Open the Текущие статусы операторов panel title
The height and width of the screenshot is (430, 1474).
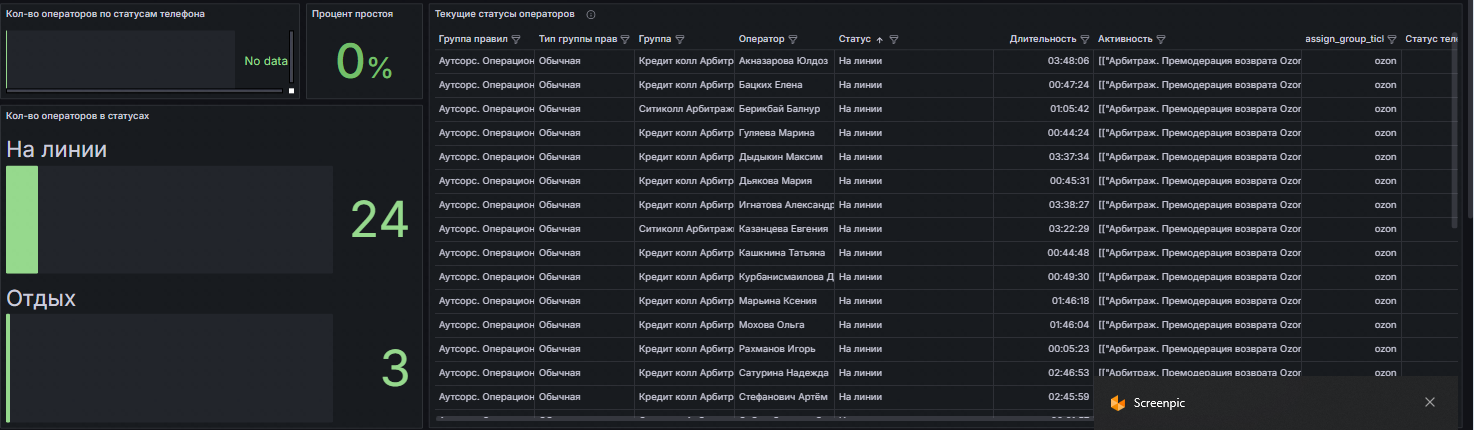(505, 15)
